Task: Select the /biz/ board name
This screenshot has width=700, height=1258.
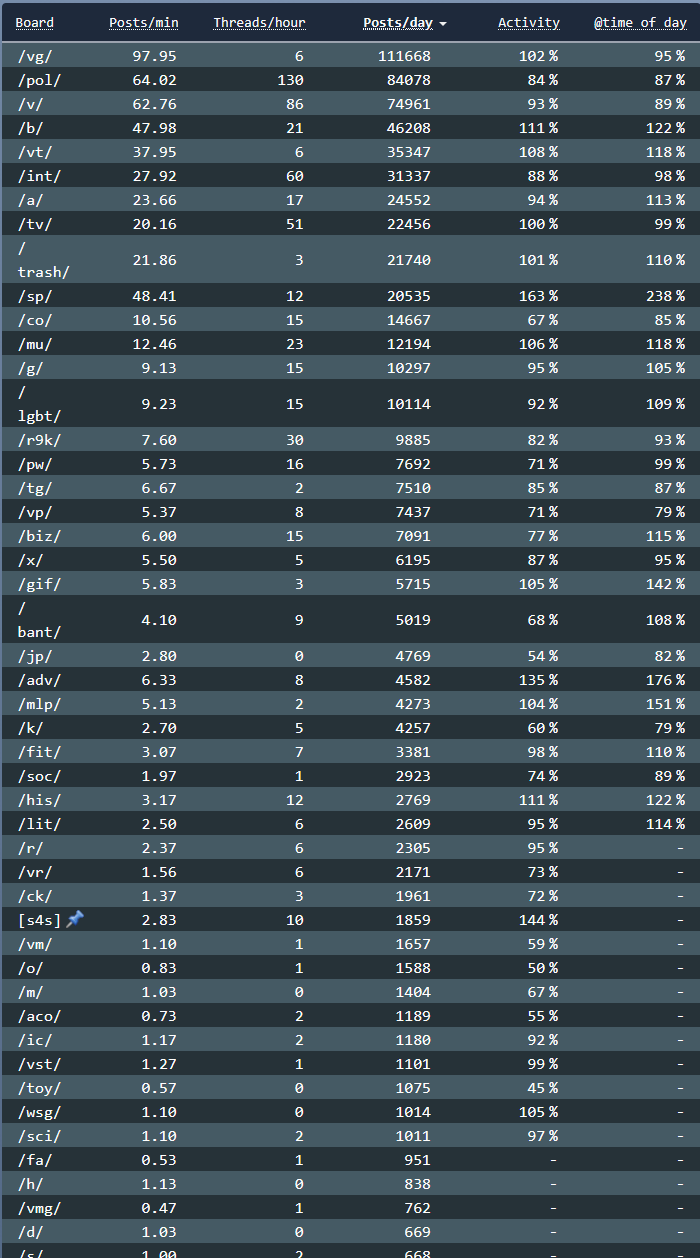Action: (x=39, y=536)
